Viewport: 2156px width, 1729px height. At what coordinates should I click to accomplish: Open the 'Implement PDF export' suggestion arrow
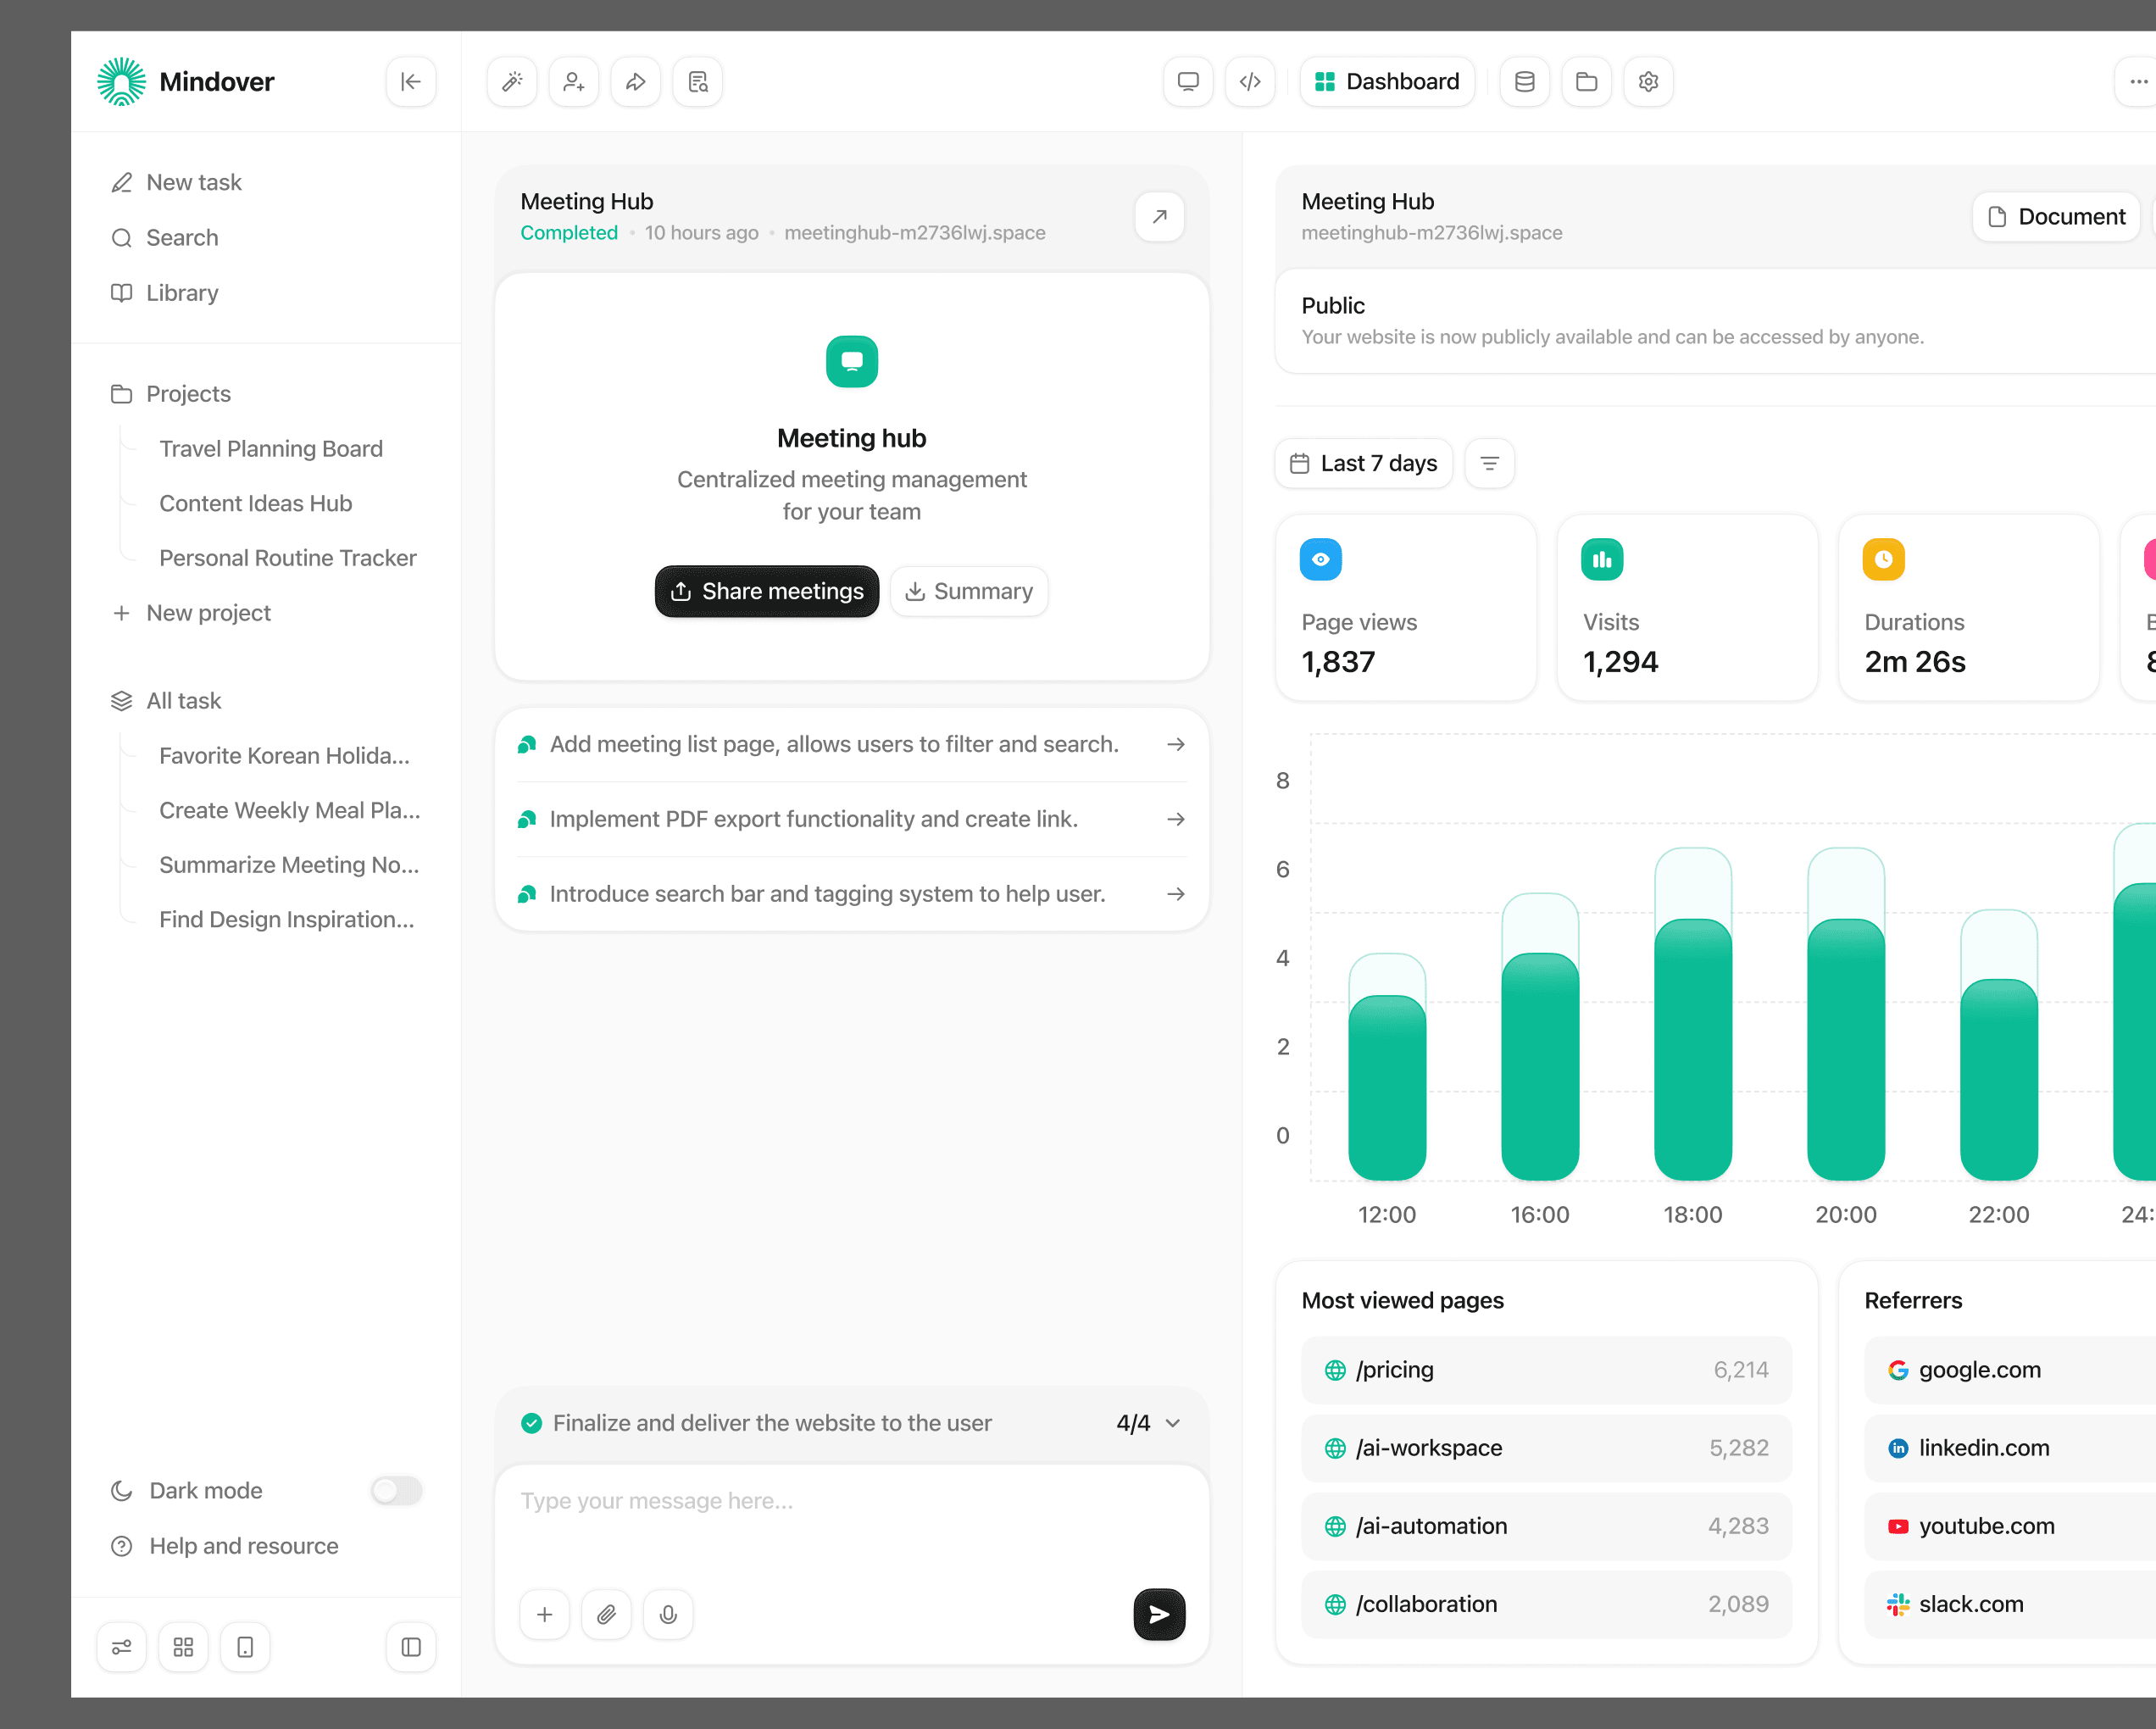pyautogui.click(x=1177, y=819)
